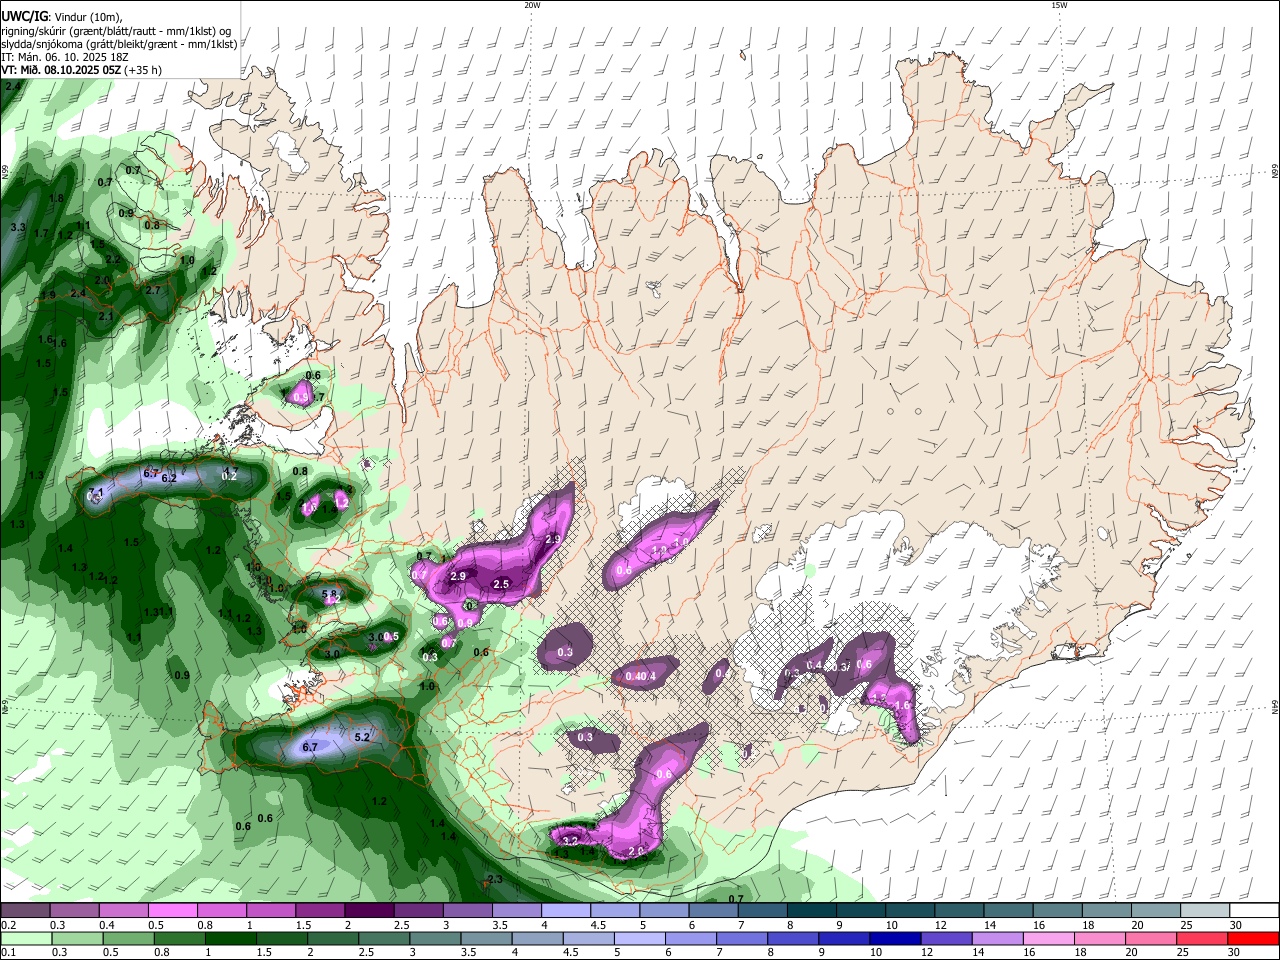
Task: Select the lightest green 0.1–0.3 rain swatch
Action: tap(25, 938)
